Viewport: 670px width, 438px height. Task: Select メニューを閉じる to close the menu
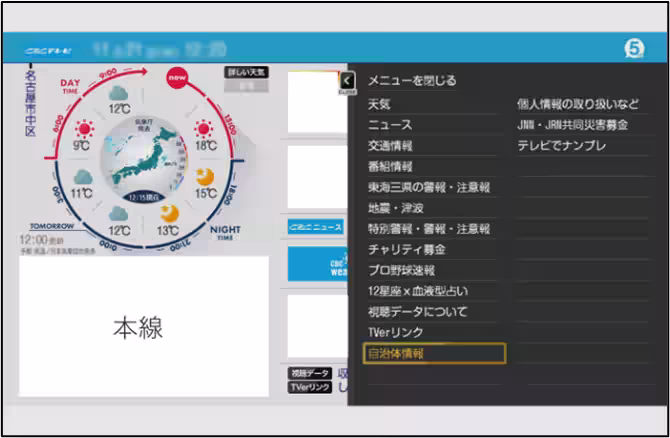pyautogui.click(x=412, y=80)
